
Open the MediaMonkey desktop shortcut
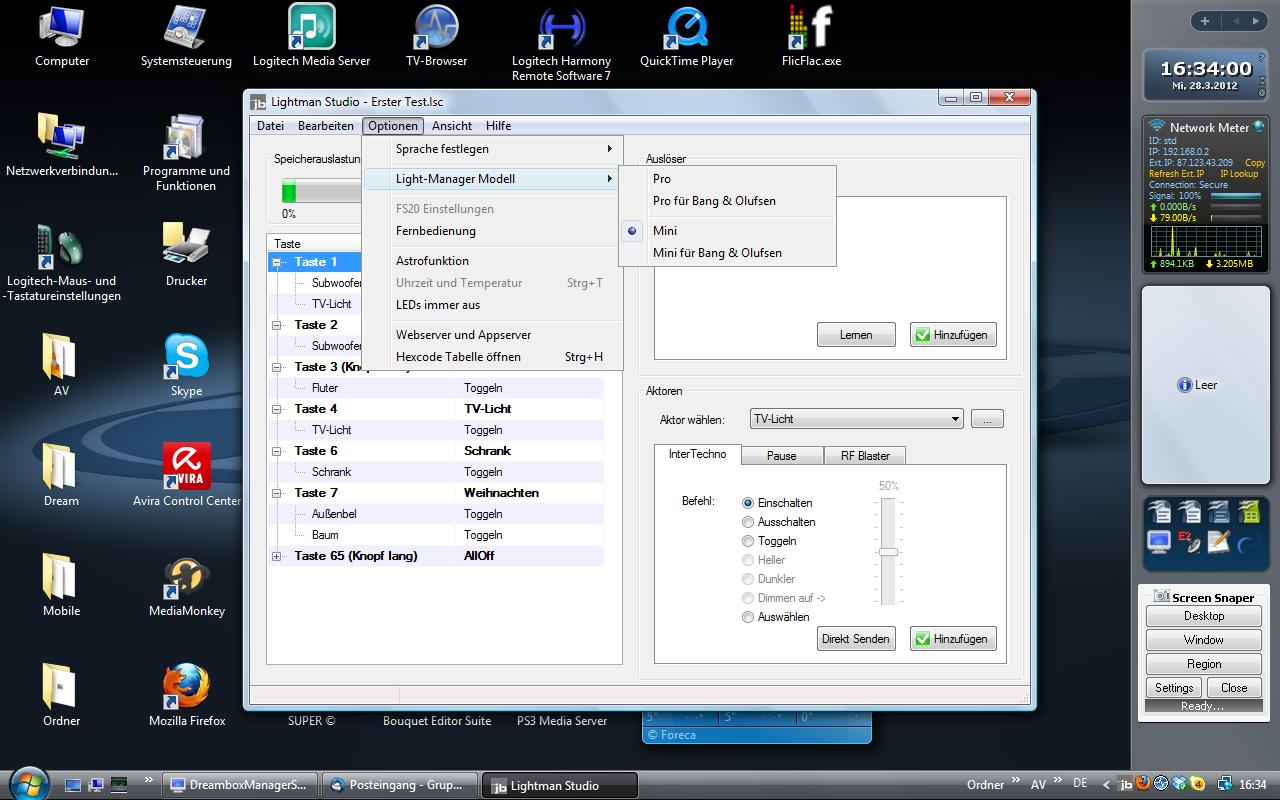[x=186, y=578]
